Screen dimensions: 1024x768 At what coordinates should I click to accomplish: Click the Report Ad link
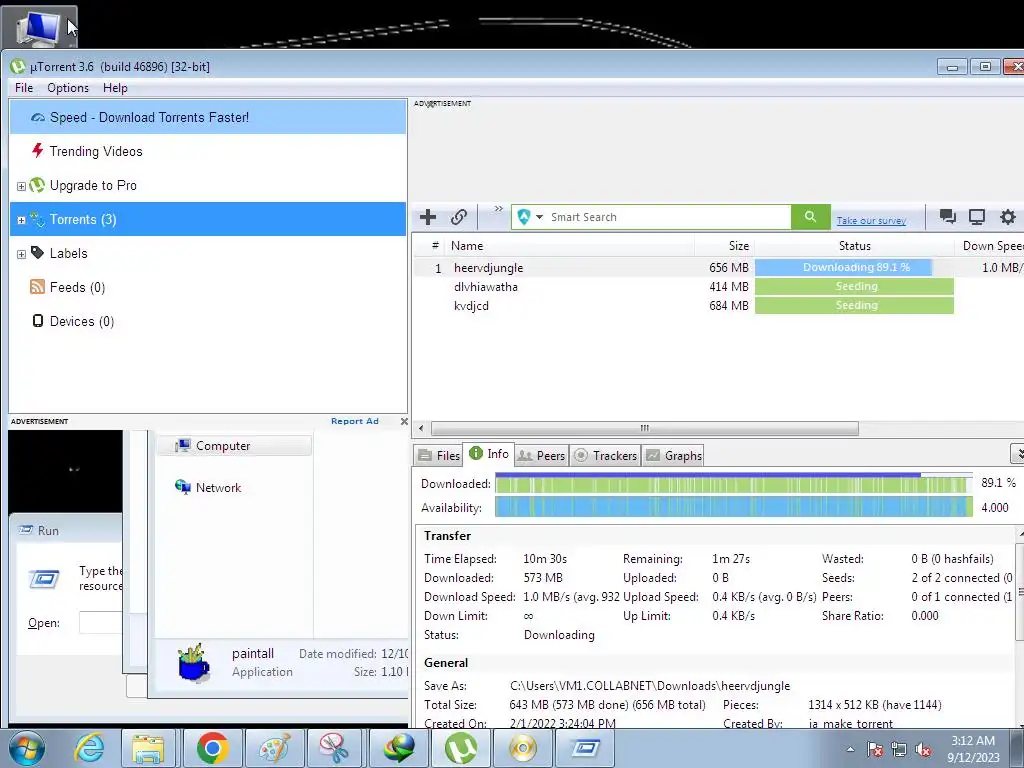tap(355, 421)
